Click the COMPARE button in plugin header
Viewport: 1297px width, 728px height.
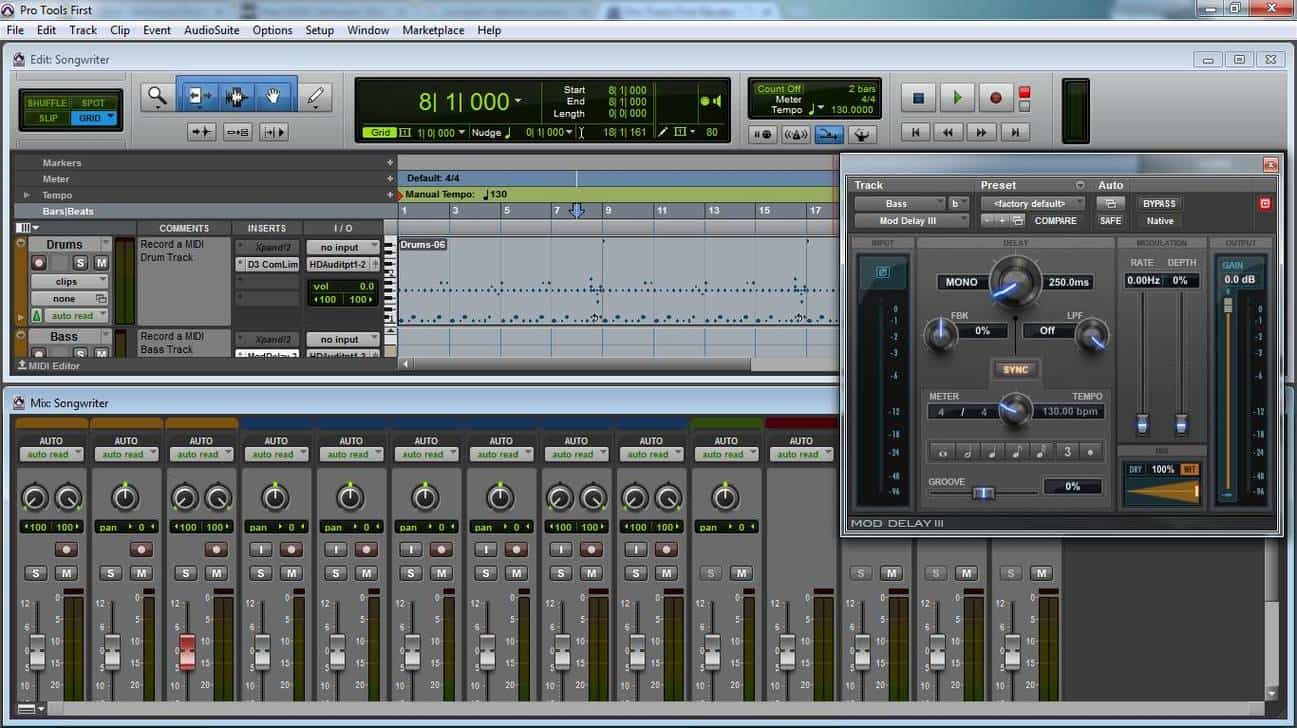point(1055,221)
